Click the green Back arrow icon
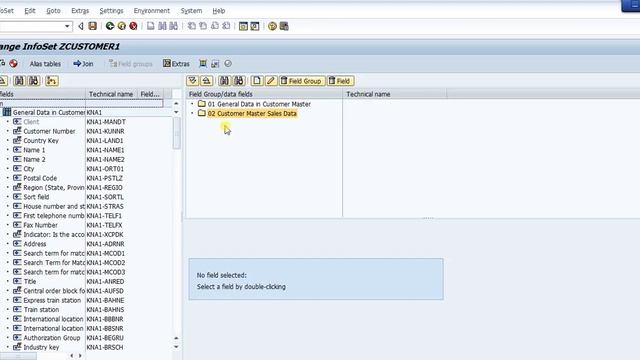 point(110,26)
